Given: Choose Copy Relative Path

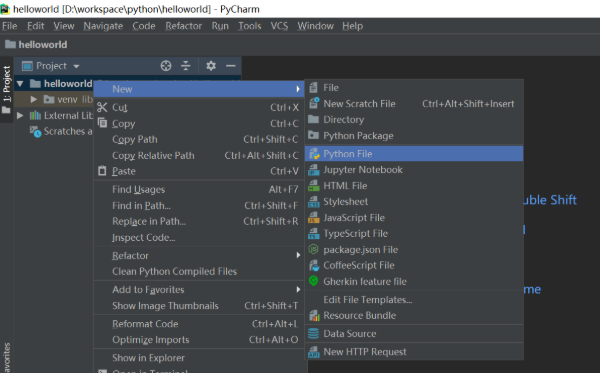Looking at the screenshot, I should pyautogui.click(x=199, y=155).
